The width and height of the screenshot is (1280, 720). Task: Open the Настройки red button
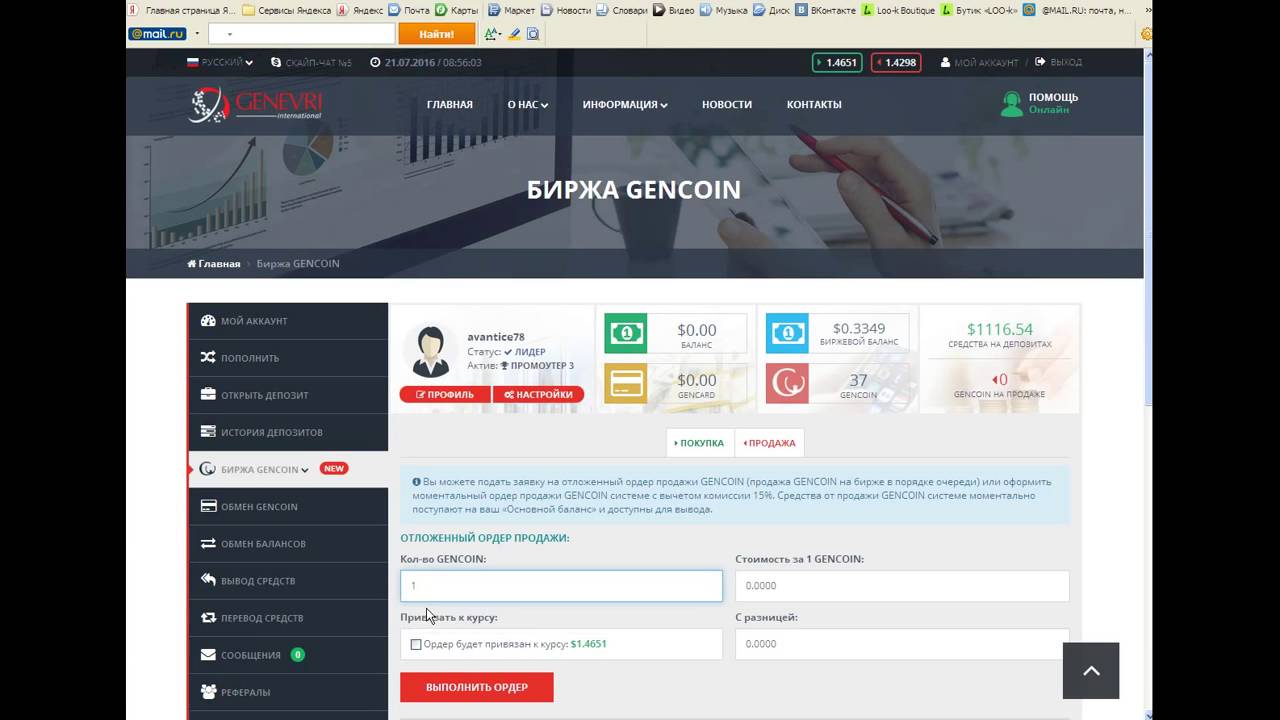pyautogui.click(x=538, y=394)
